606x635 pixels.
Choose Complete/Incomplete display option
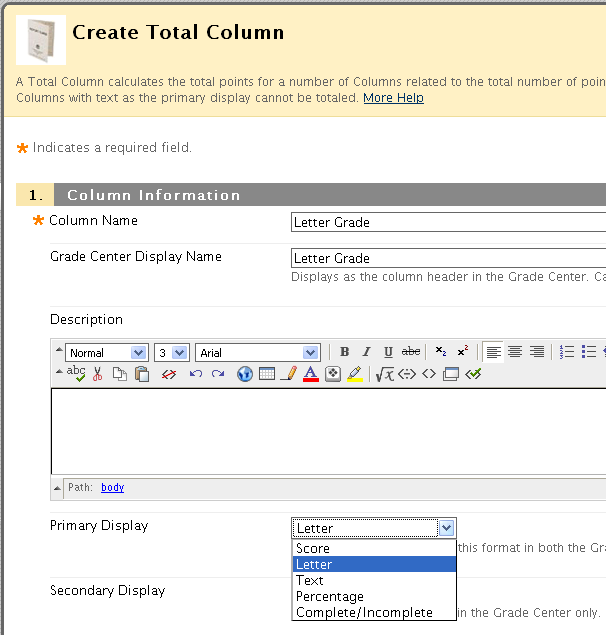click(374, 612)
